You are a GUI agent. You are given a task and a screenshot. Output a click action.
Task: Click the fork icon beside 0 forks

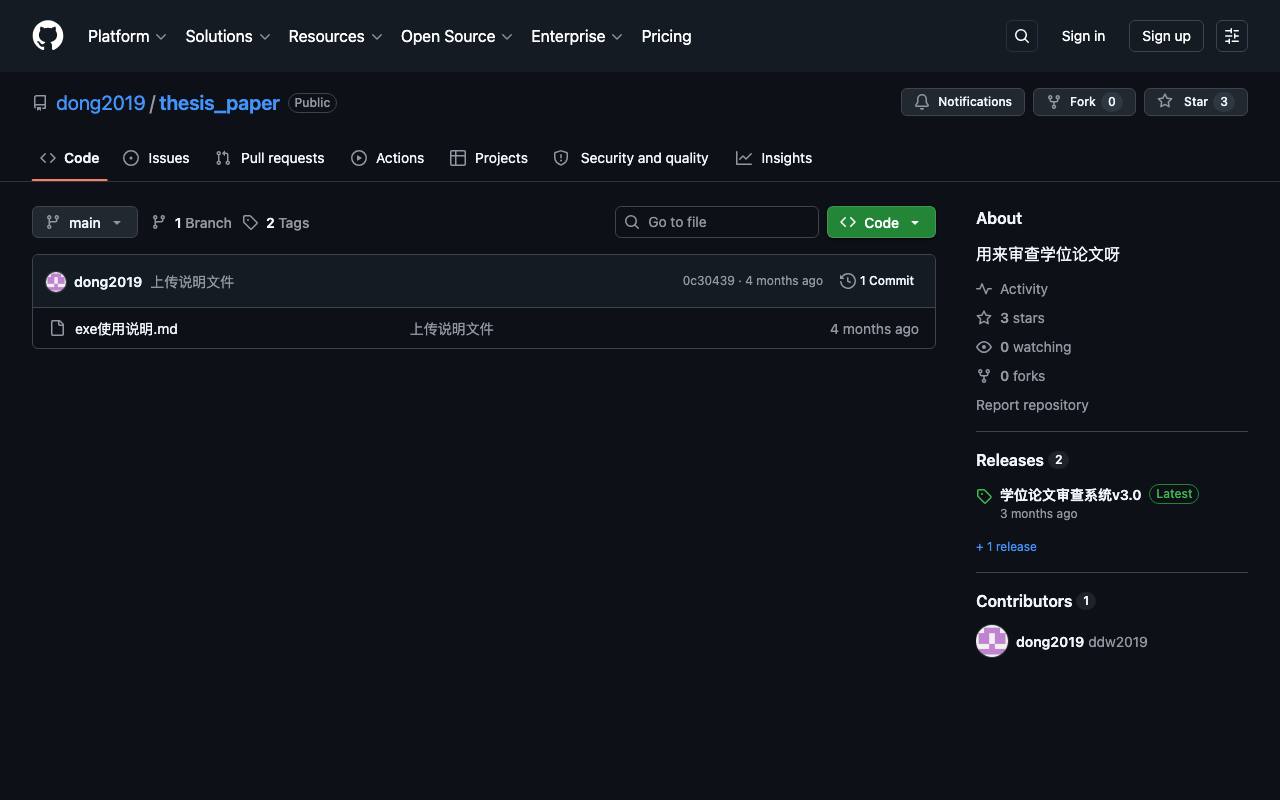click(984, 376)
